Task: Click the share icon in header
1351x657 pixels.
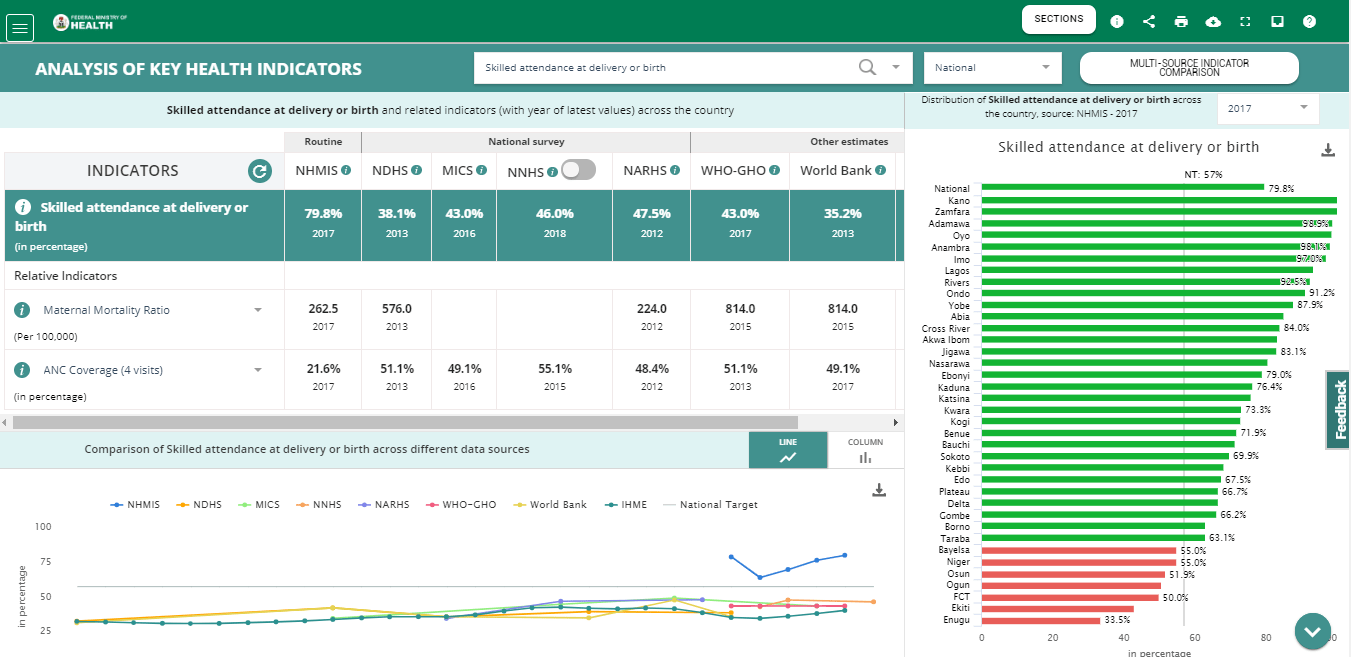Action: (1149, 21)
